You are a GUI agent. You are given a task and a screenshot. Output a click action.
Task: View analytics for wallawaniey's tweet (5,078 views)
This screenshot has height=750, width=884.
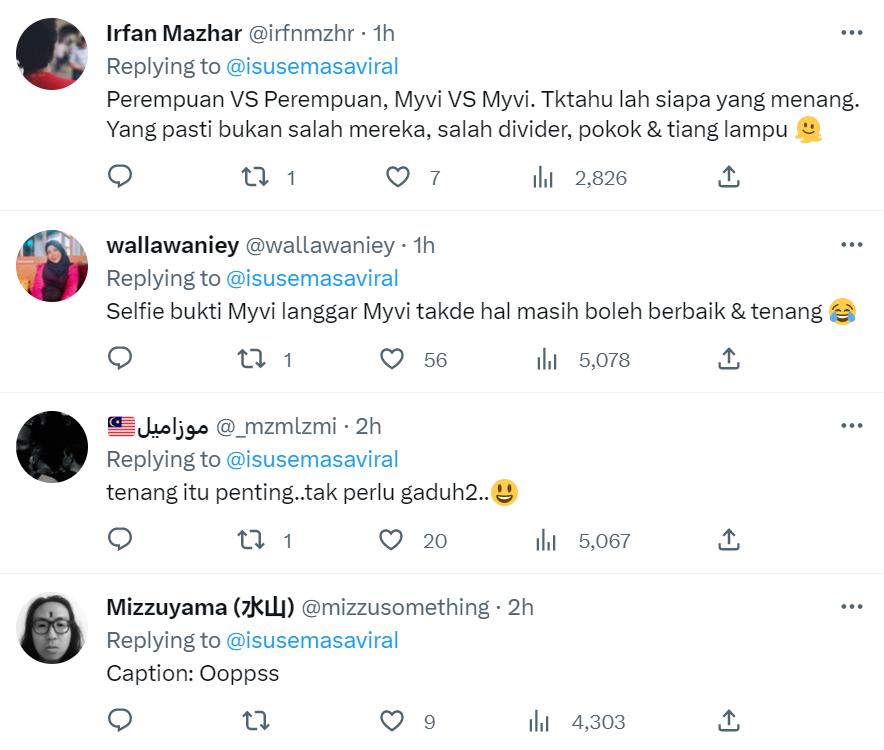[x=545, y=359]
